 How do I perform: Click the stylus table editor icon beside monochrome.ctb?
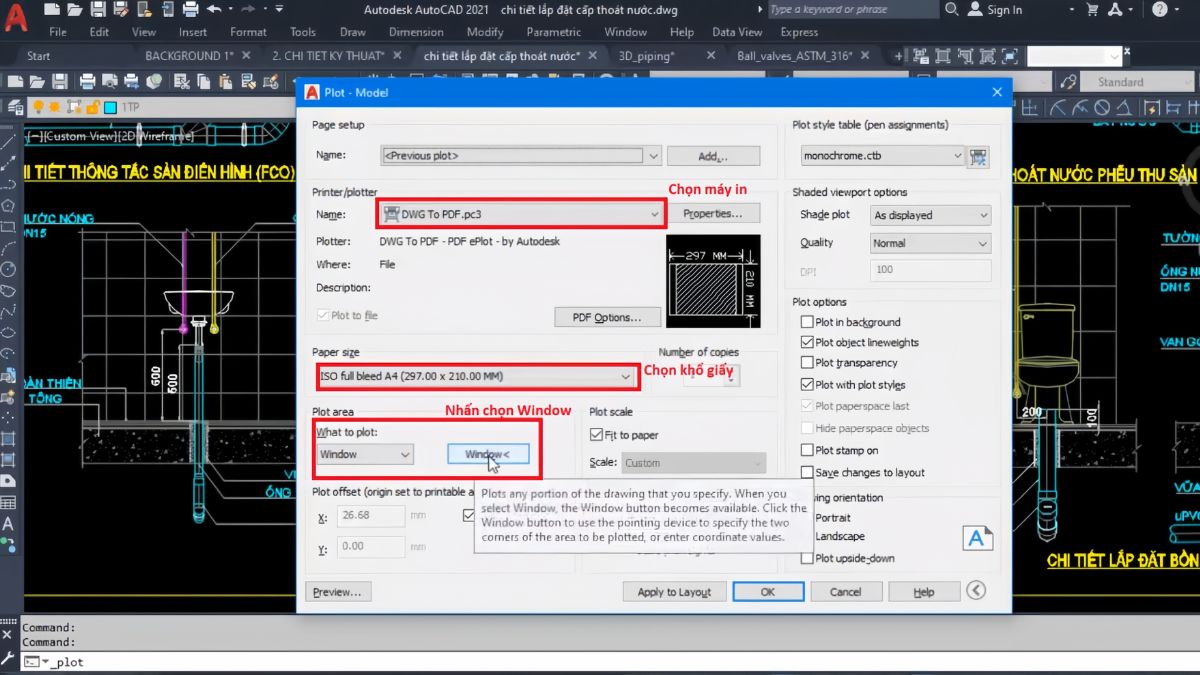click(x=979, y=156)
